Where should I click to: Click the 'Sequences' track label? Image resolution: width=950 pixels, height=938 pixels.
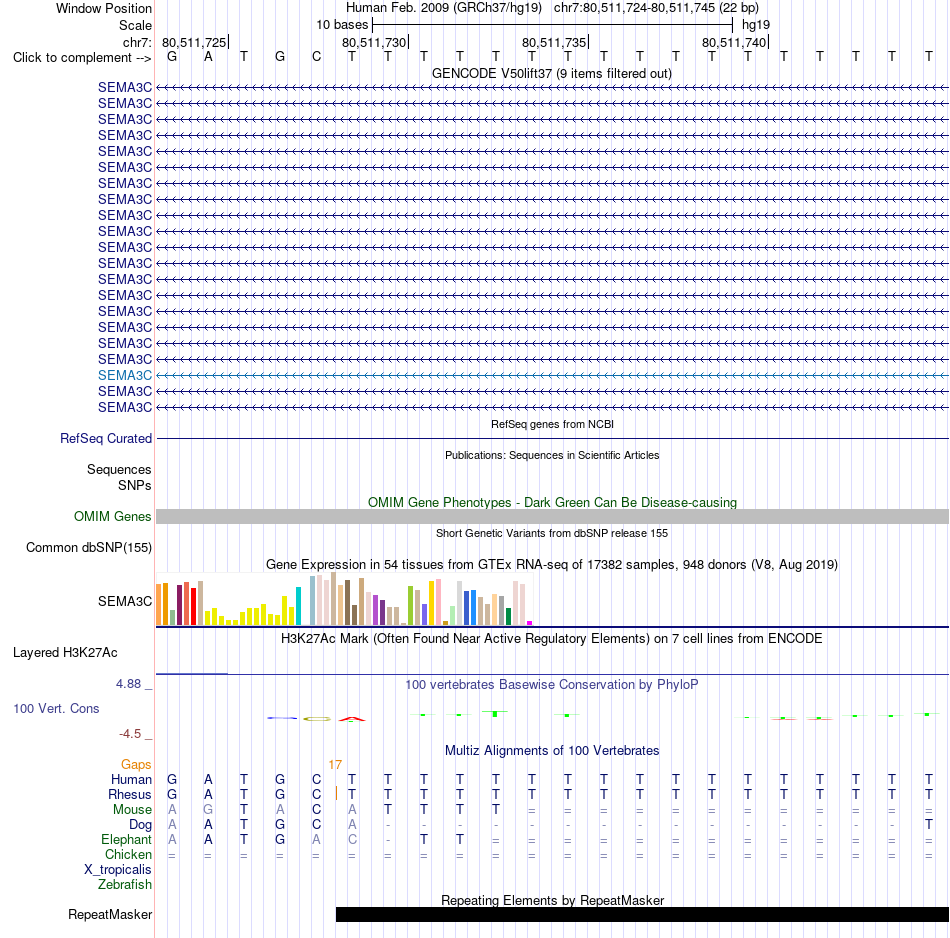pos(119,470)
